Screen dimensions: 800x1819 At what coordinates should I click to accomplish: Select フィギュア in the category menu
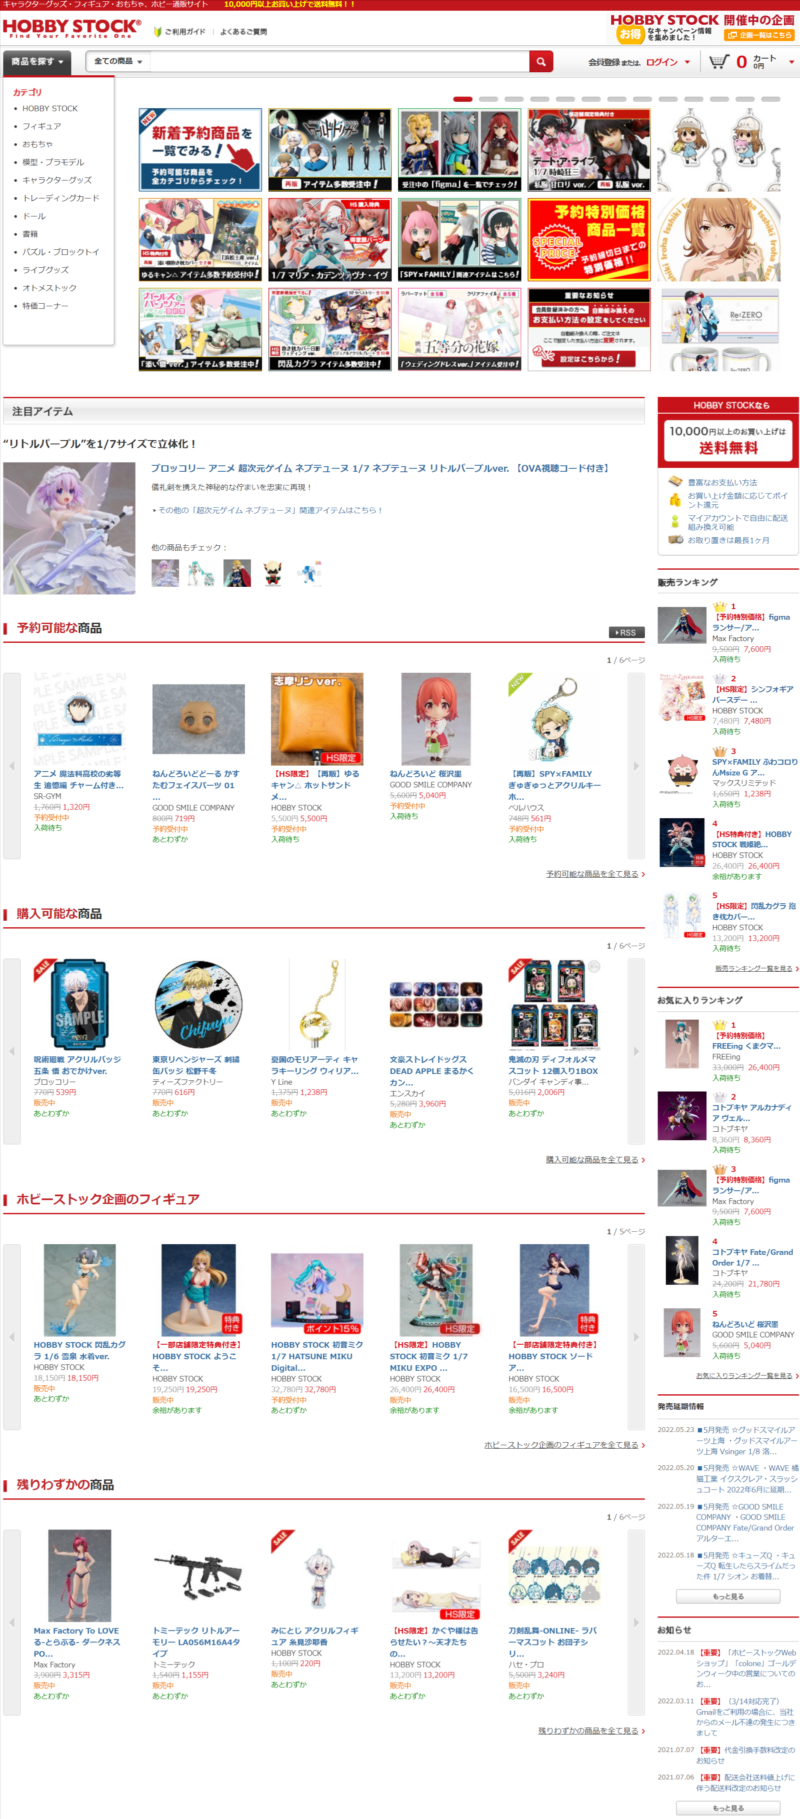click(x=42, y=126)
